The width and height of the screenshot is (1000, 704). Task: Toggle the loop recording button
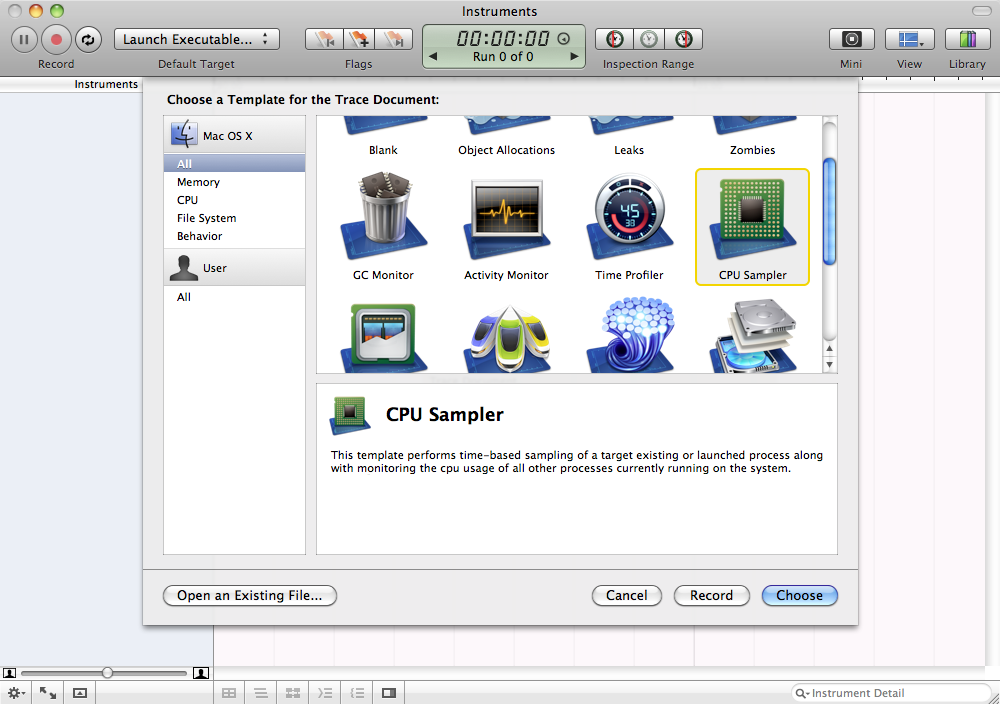pyautogui.click(x=87, y=40)
